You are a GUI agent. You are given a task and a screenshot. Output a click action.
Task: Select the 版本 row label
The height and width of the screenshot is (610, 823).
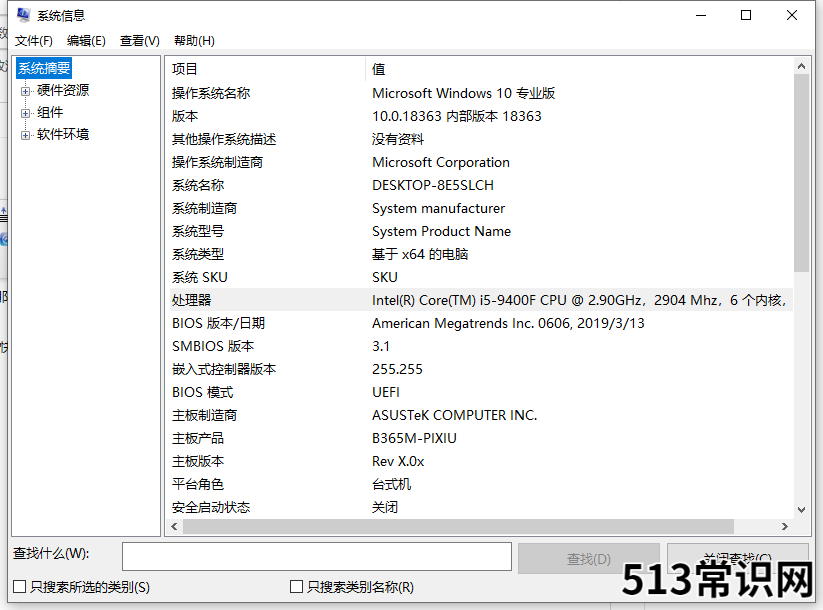pyautogui.click(x=185, y=117)
